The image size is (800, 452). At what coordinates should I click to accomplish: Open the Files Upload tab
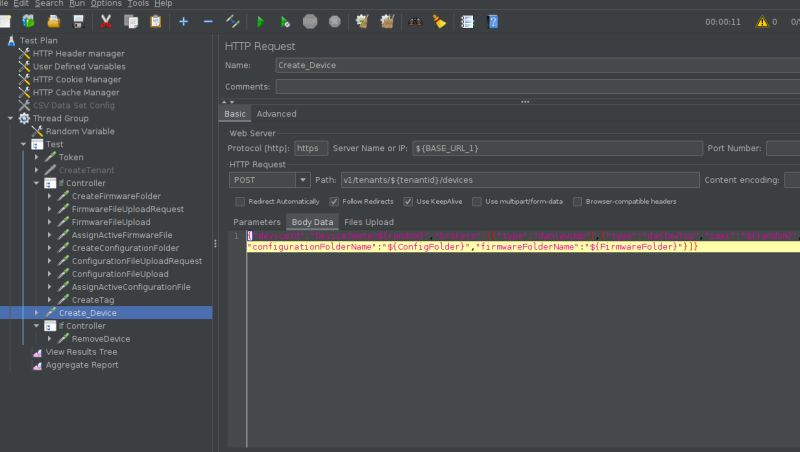pyautogui.click(x=369, y=222)
